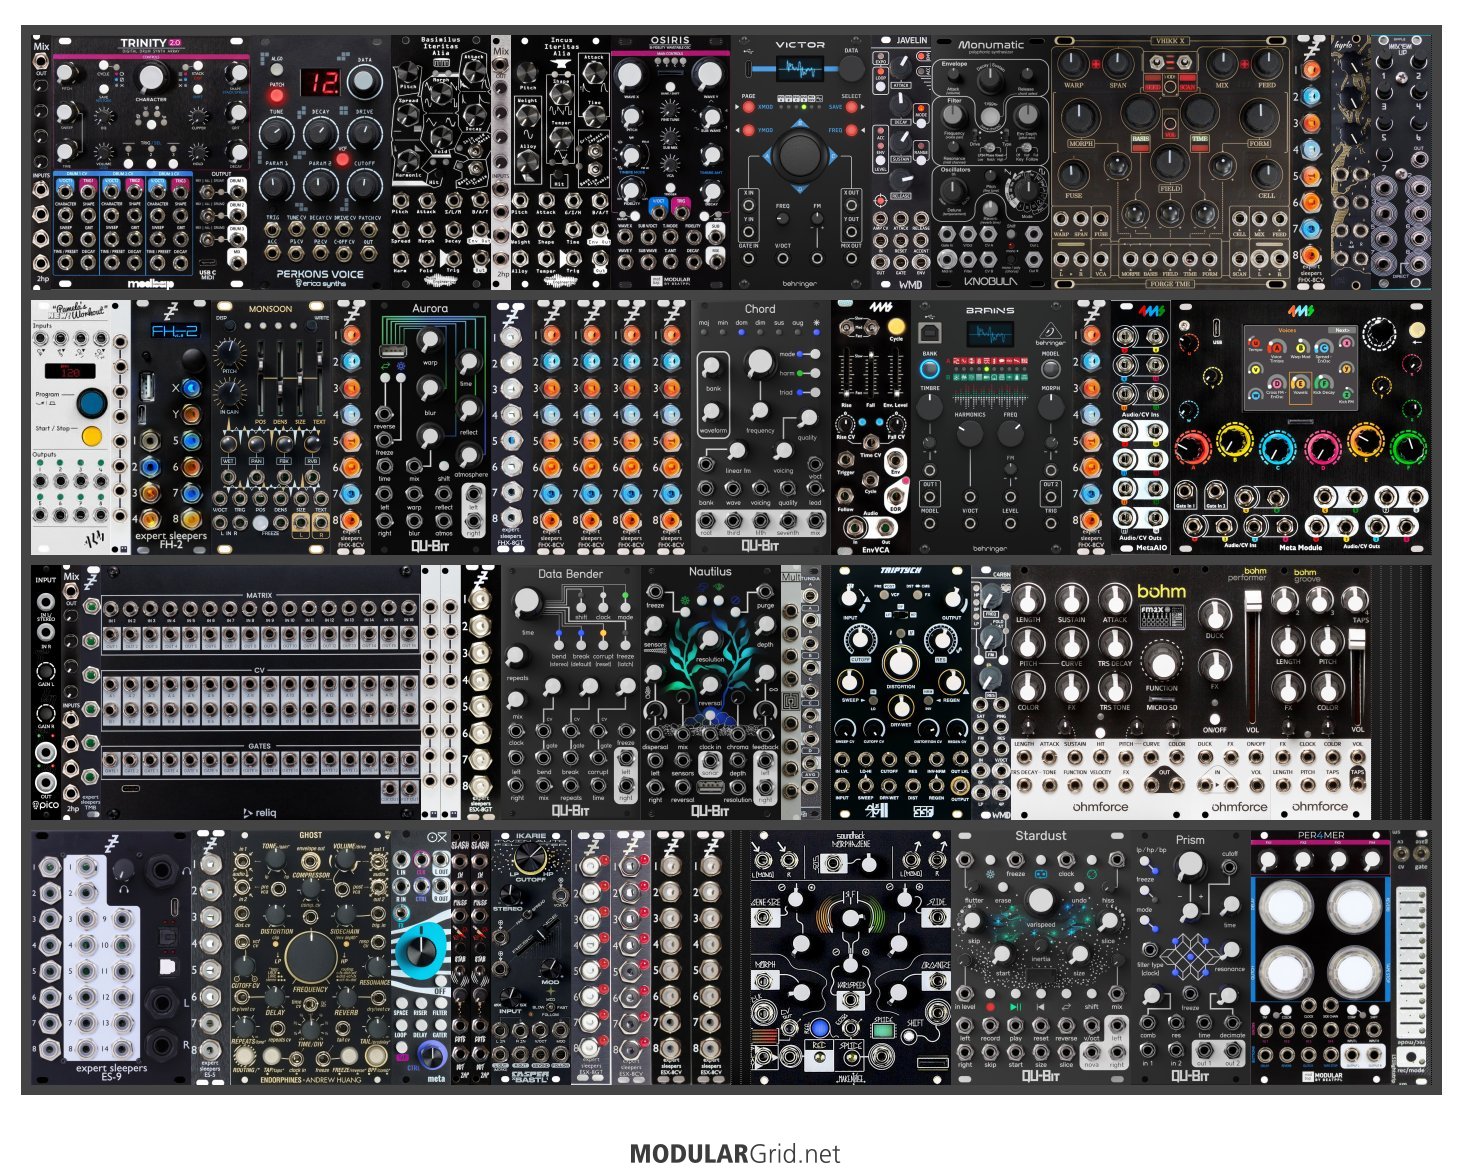The width and height of the screenshot is (1472, 1175).
Task: Click the Meta Module's color screen
Action: pos(1300,366)
